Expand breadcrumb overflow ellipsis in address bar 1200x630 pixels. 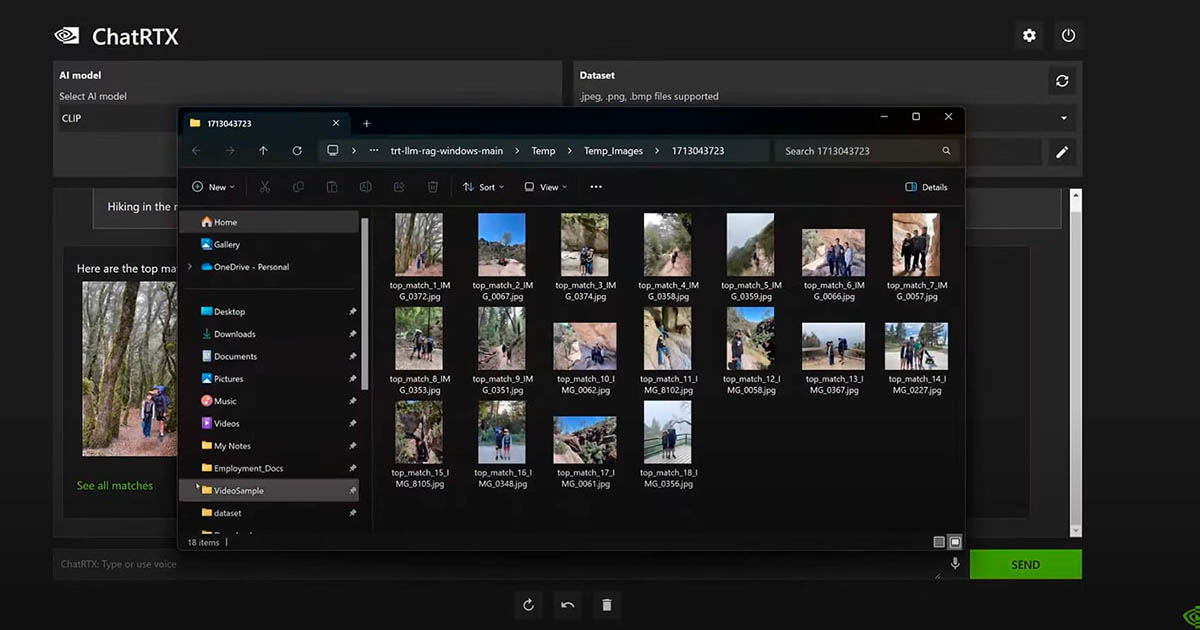(x=374, y=151)
